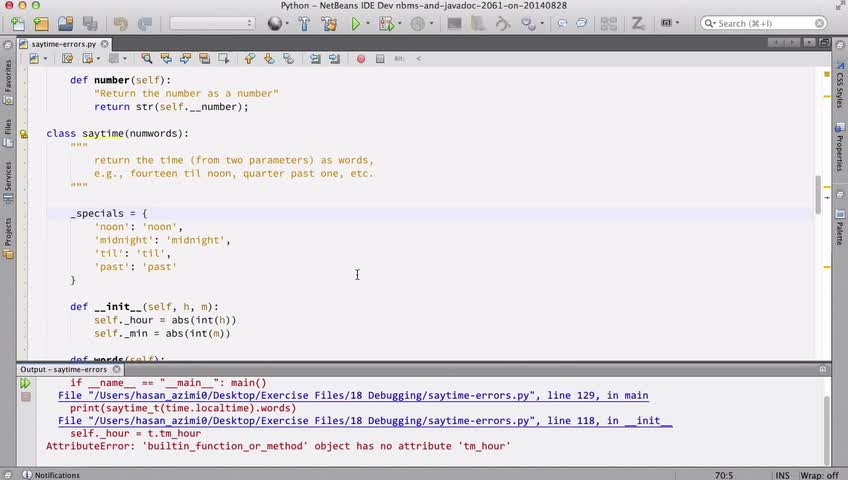This screenshot has width=848, height=480.
Task: Open the Services side panel
Action: point(8,182)
